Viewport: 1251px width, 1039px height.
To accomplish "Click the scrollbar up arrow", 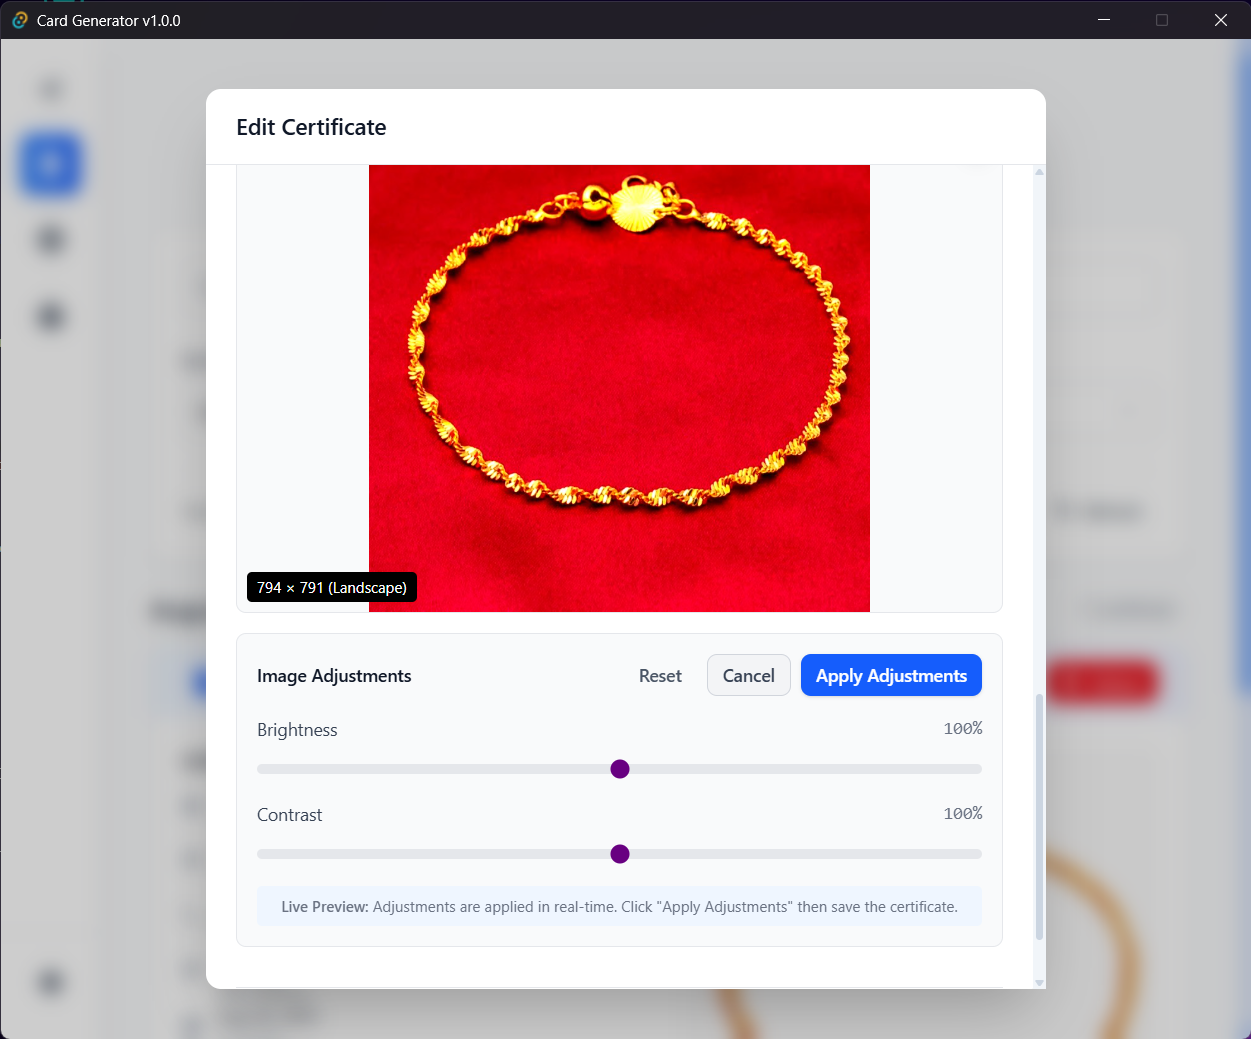I will [1038, 170].
